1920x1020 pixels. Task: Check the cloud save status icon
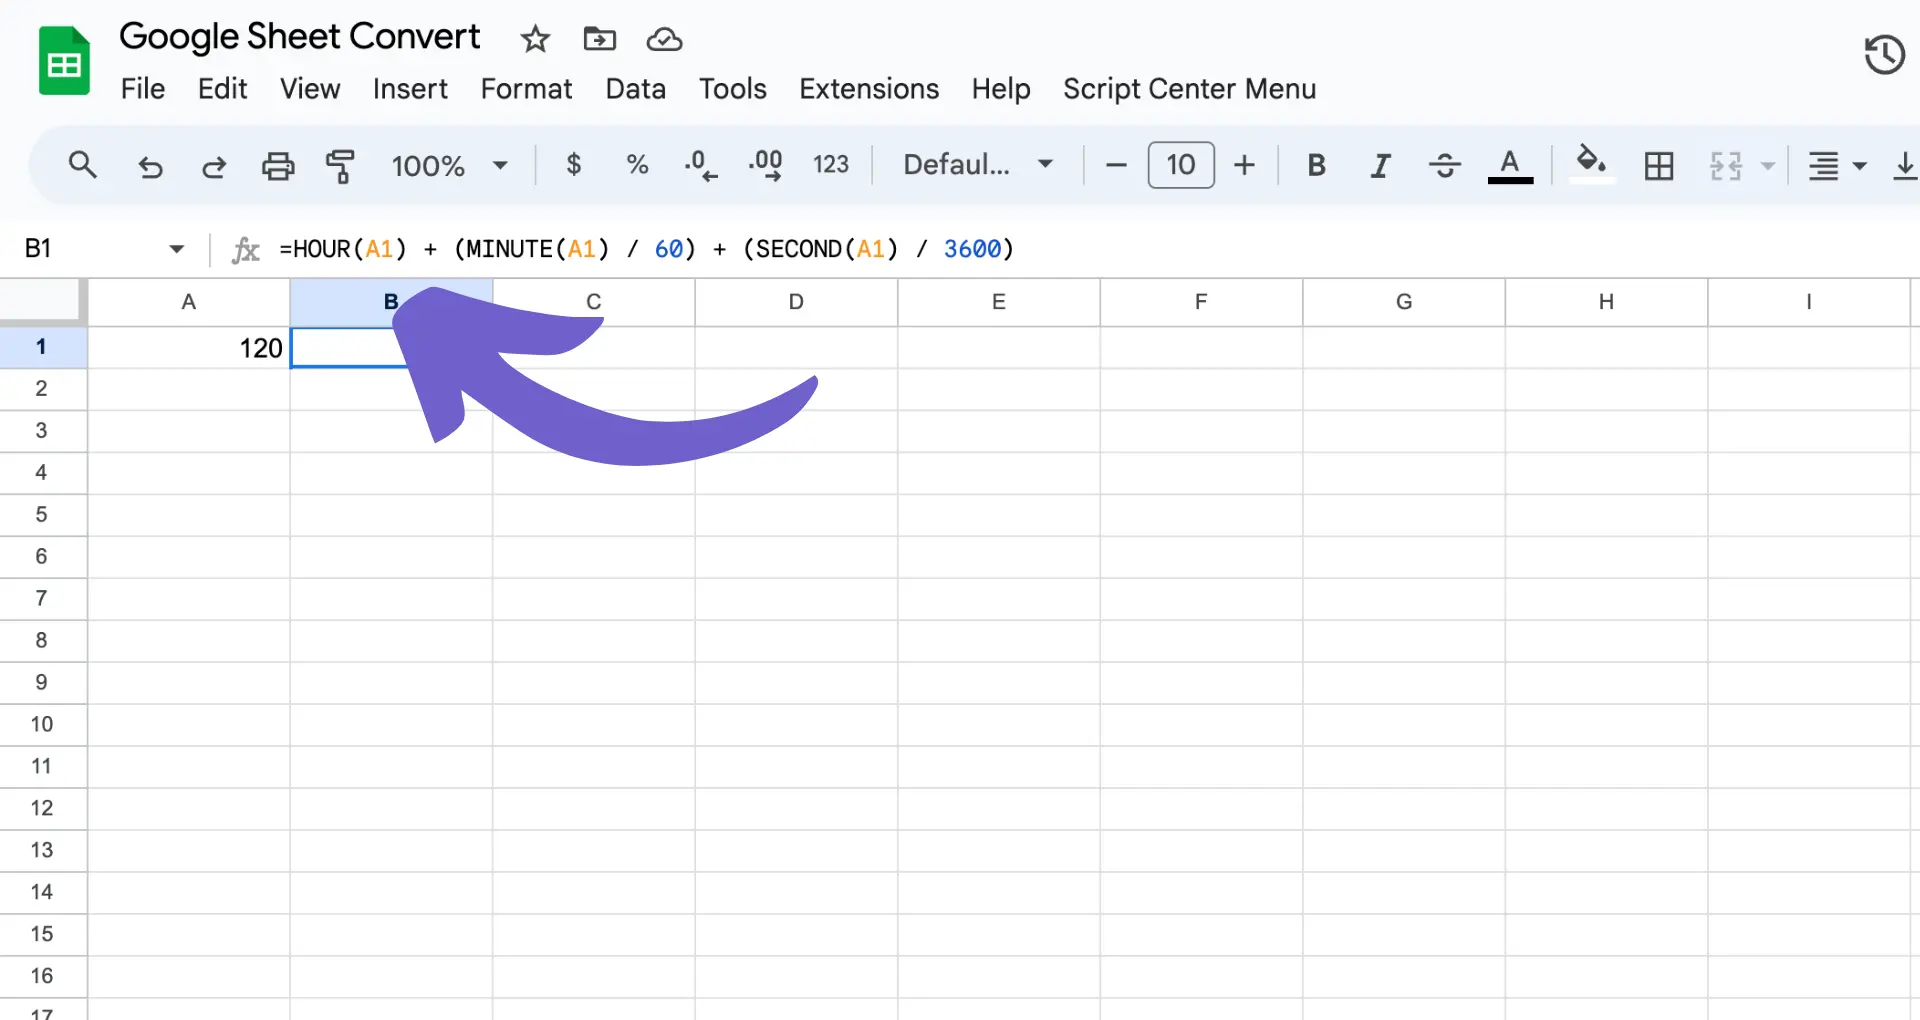point(664,39)
